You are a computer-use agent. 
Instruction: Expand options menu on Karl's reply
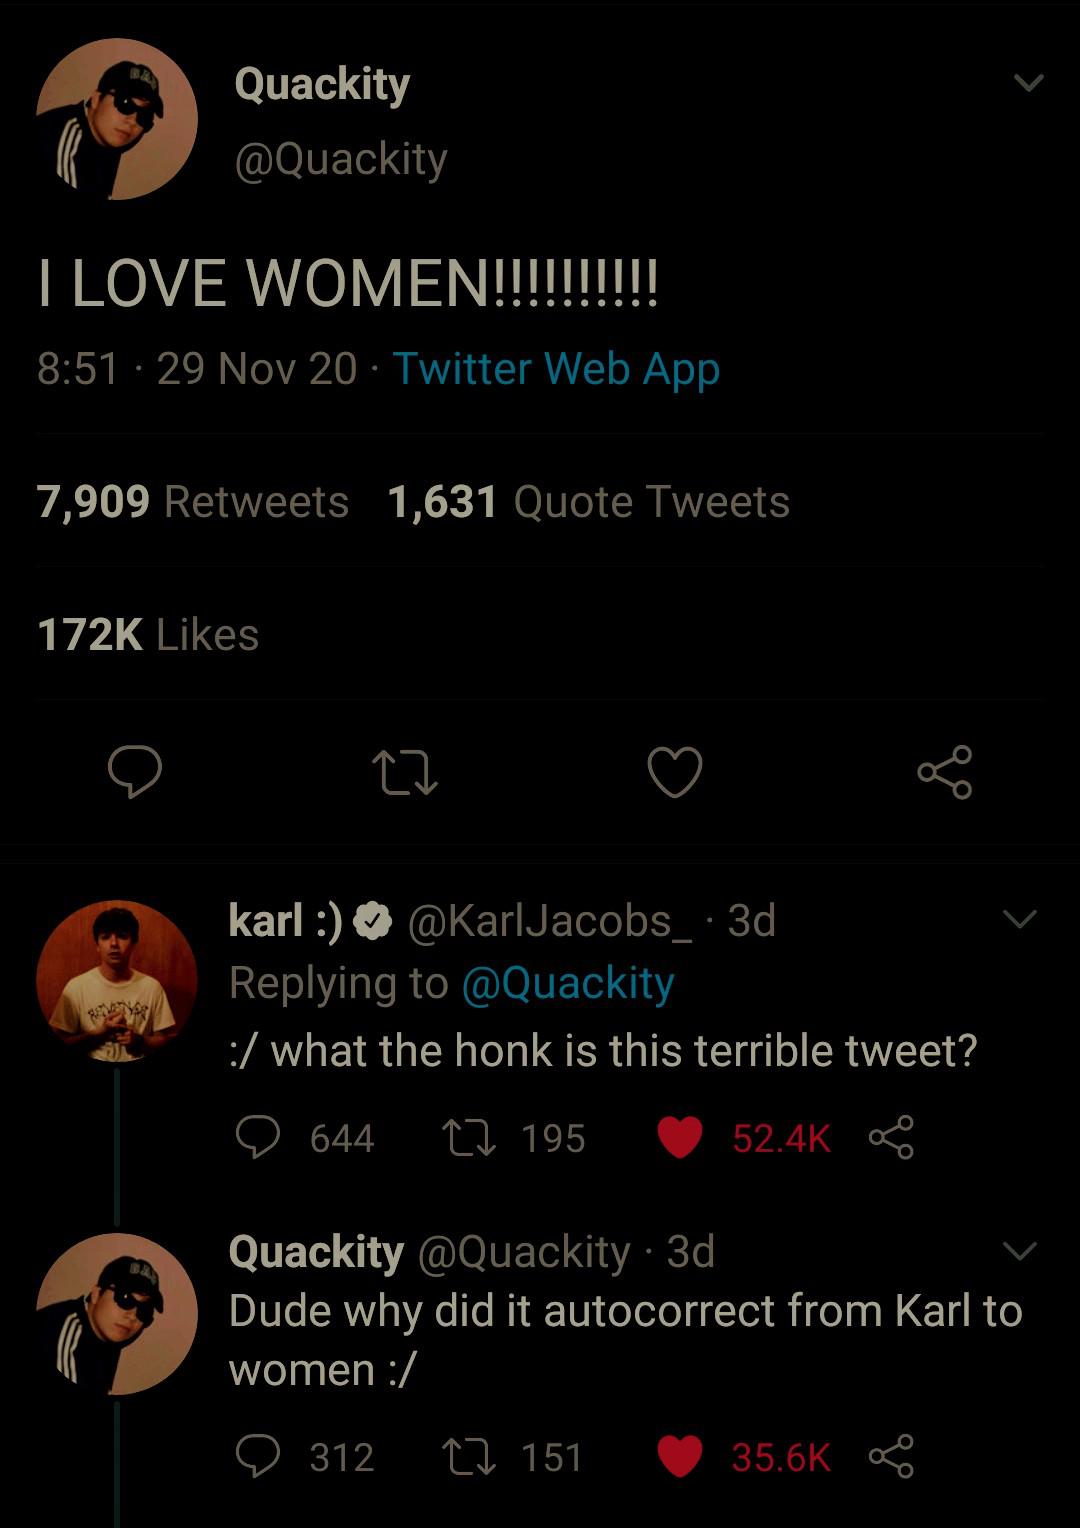pyautogui.click(x=1019, y=919)
